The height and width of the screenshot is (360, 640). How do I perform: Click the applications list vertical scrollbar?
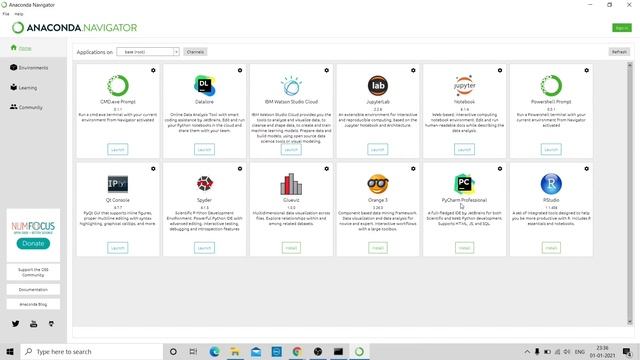(630, 194)
